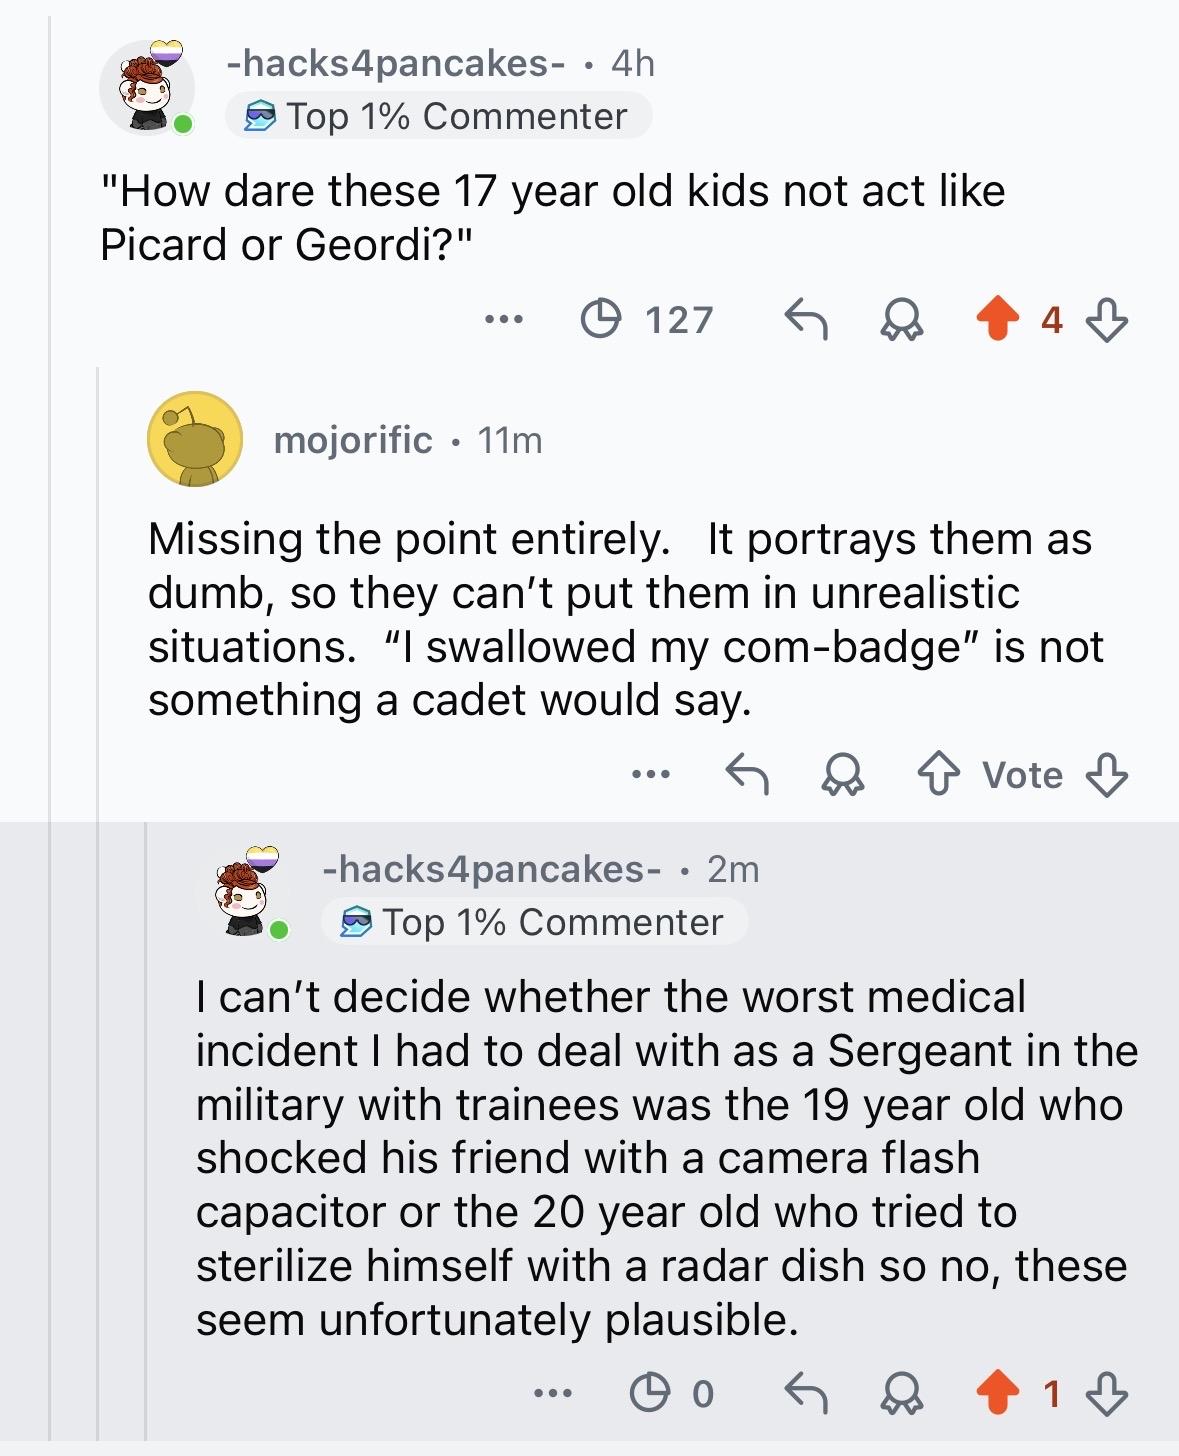Reply to the Sergeant trainees comment
Image resolution: width=1179 pixels, height=1456 pixels.
pos(805,1392)
